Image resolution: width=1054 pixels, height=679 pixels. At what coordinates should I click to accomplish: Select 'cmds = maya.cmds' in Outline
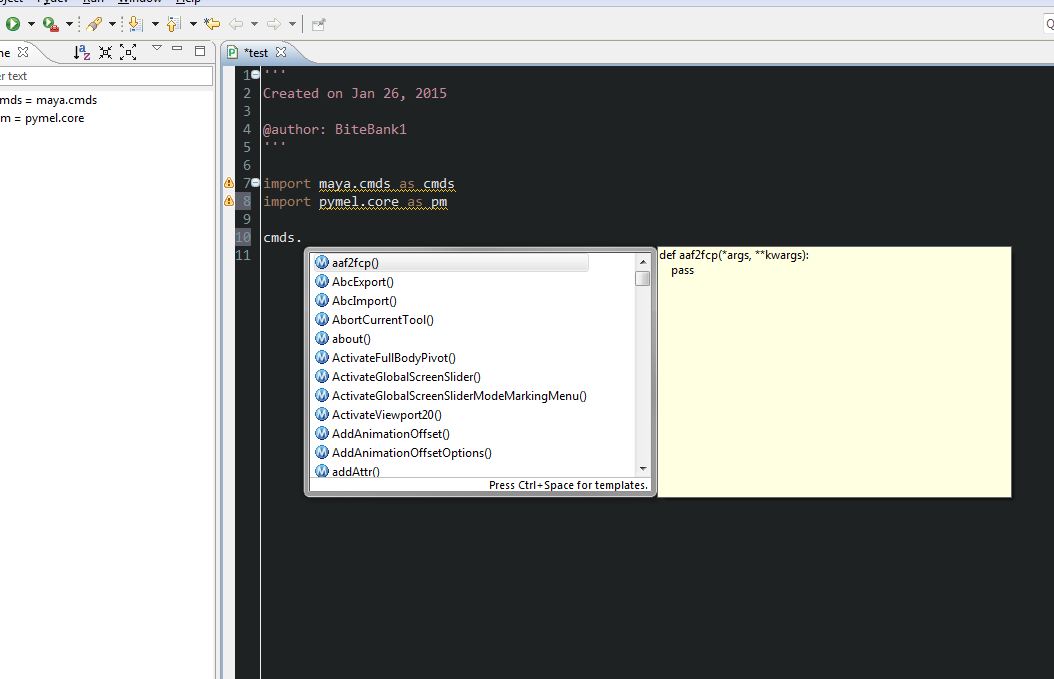tap(48, 99)
